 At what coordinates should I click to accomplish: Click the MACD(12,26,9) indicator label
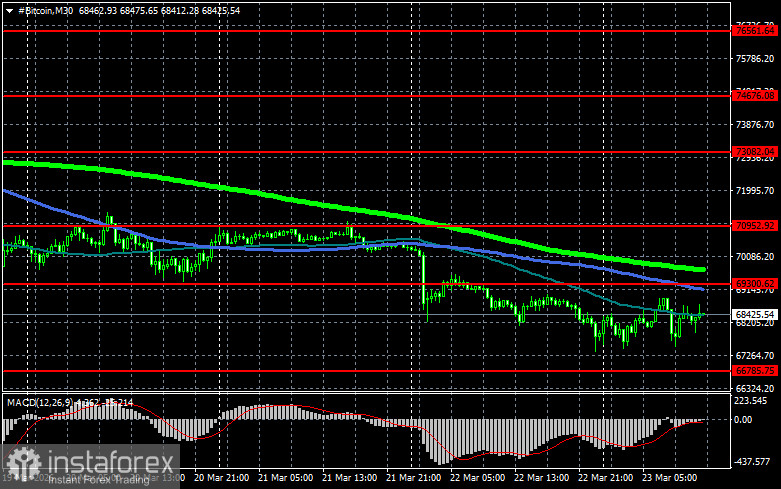click(x=40, y=402)
